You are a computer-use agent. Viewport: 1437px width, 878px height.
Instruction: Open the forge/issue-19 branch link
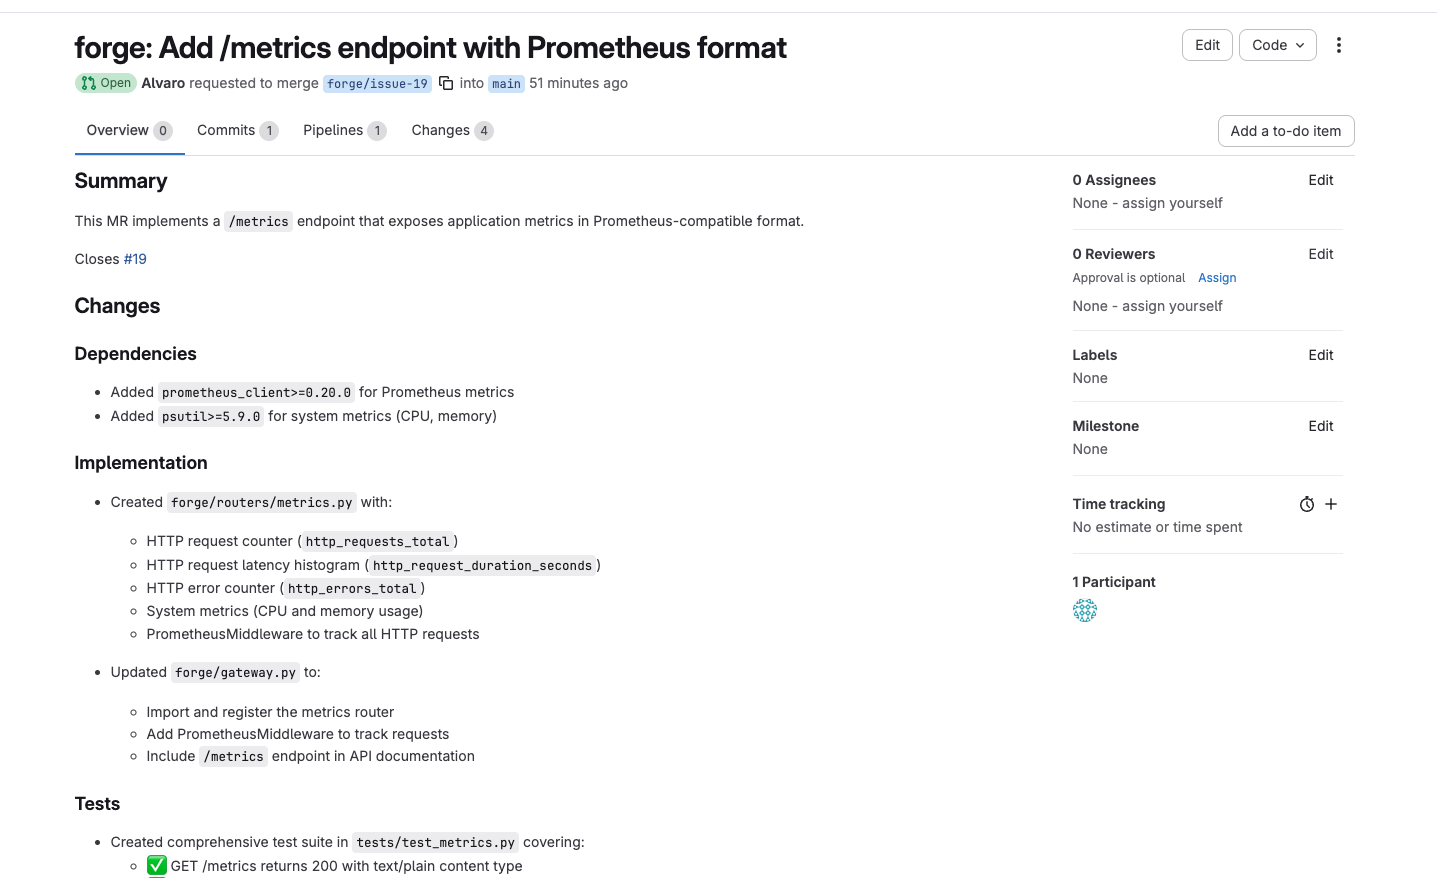coord(377,84)
